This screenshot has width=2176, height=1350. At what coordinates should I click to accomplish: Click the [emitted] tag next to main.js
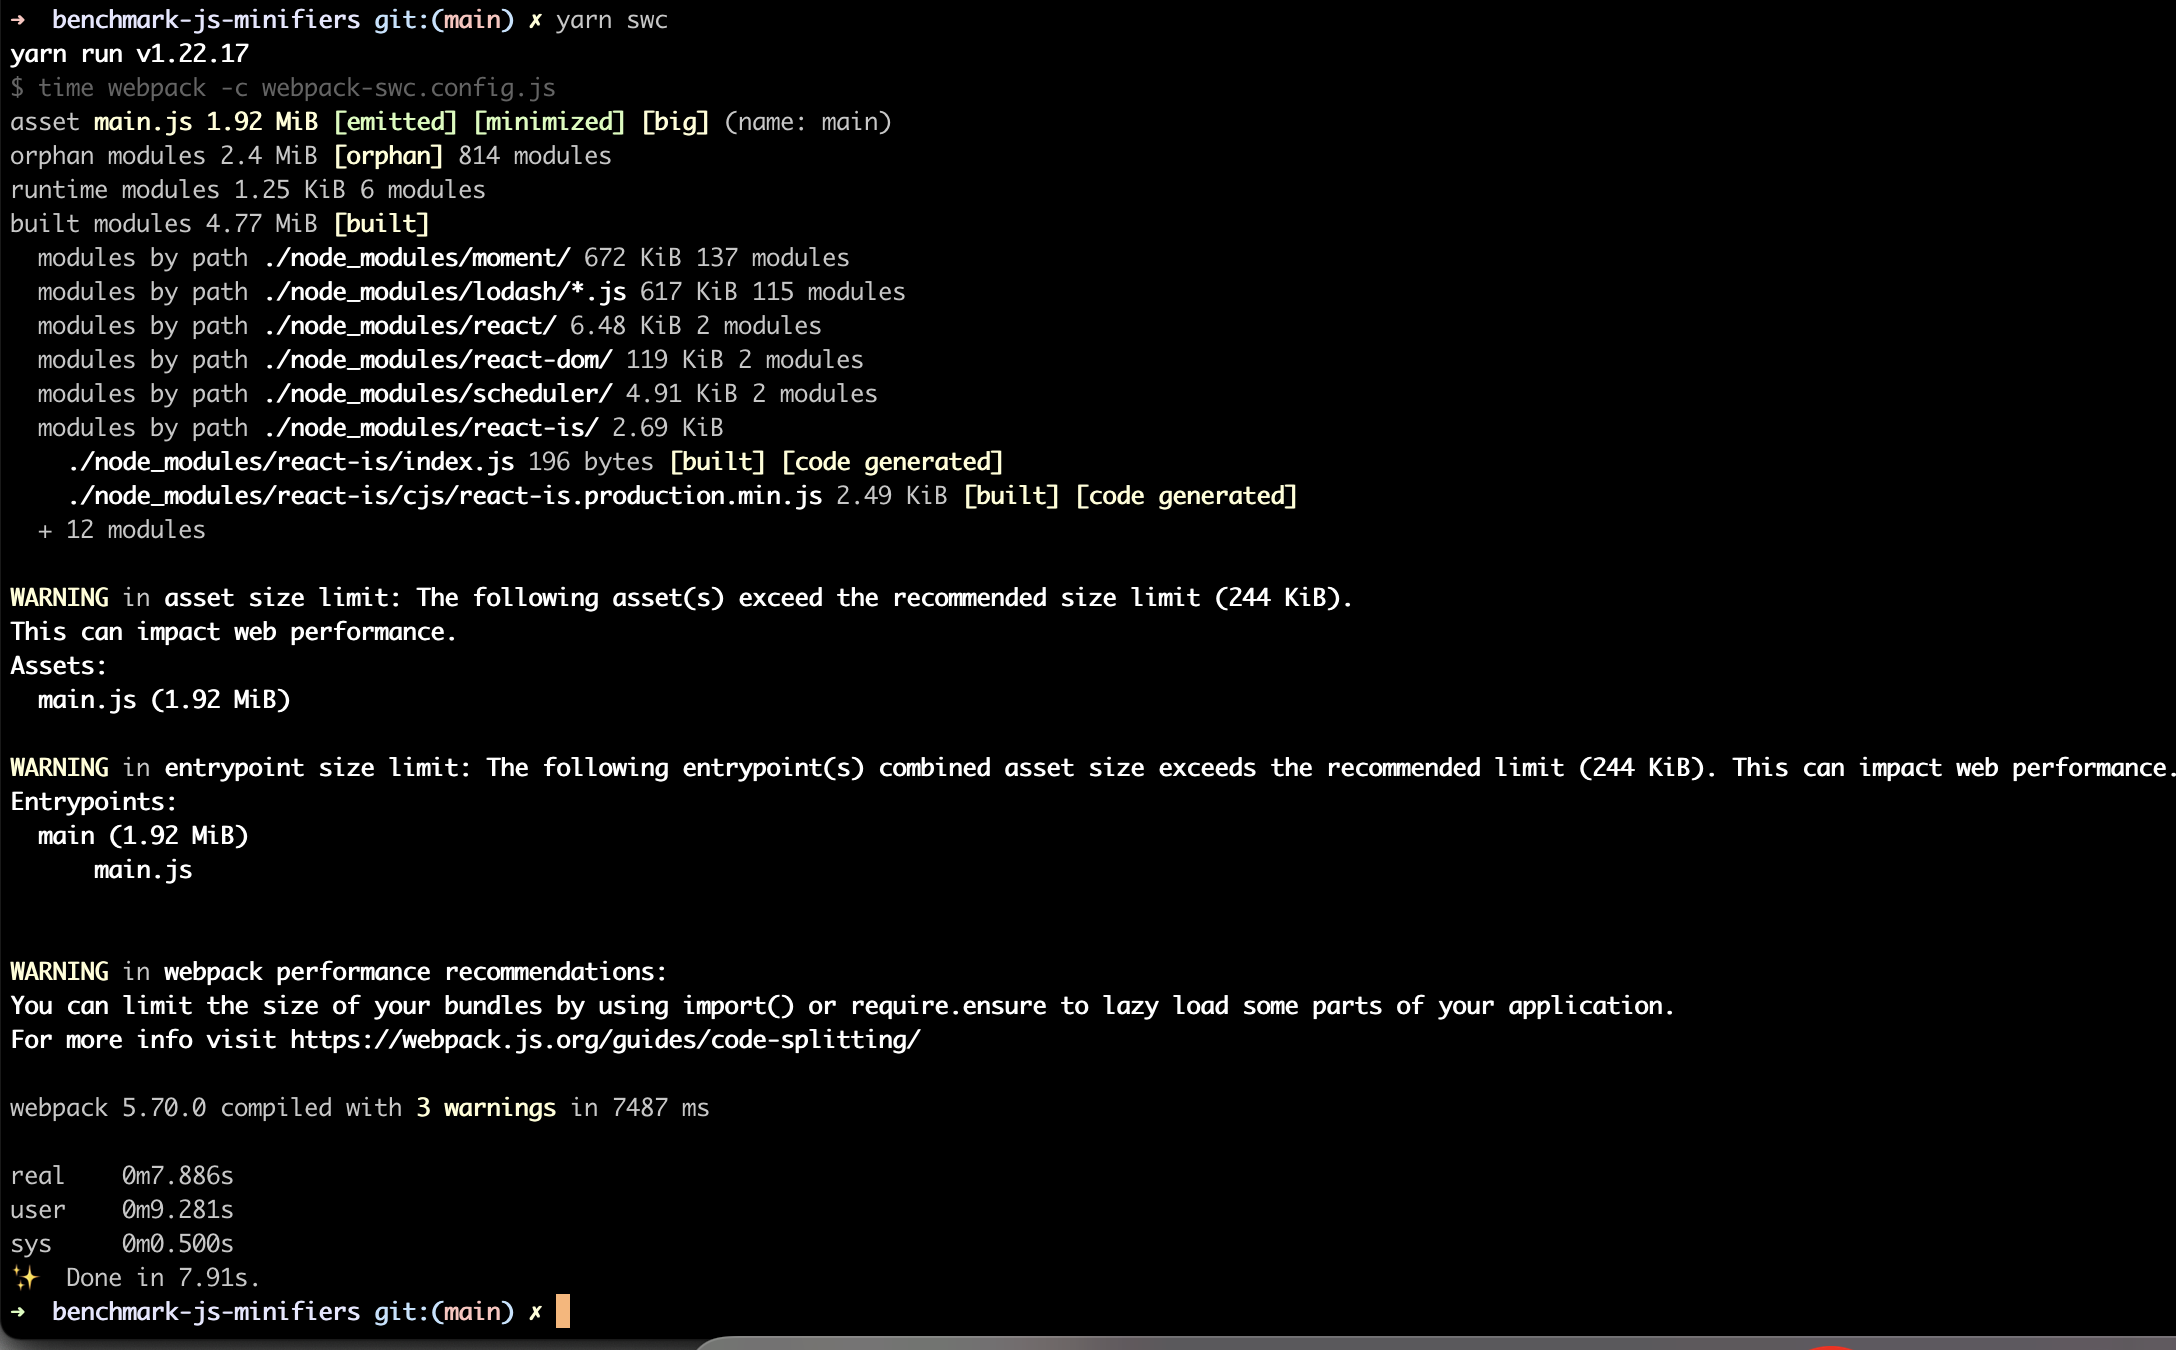(x=395, y=121)
